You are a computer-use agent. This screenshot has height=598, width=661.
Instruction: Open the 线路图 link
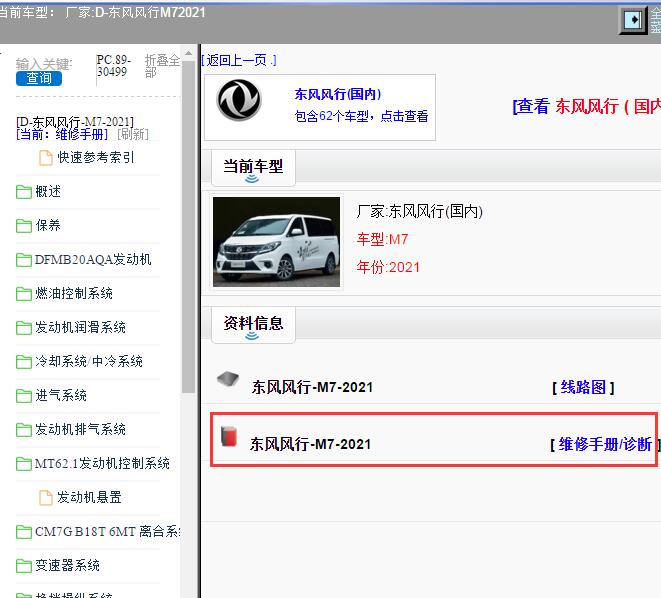point(583,387)
